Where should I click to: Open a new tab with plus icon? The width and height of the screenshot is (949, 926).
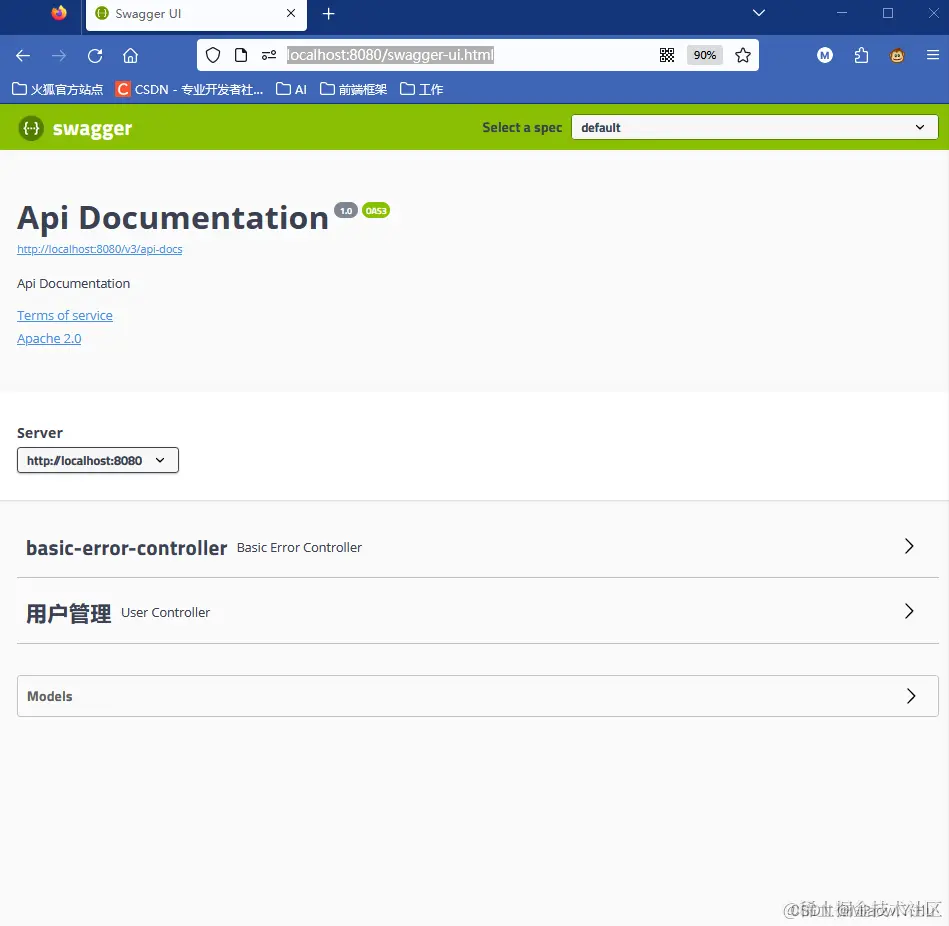[329, 13]
